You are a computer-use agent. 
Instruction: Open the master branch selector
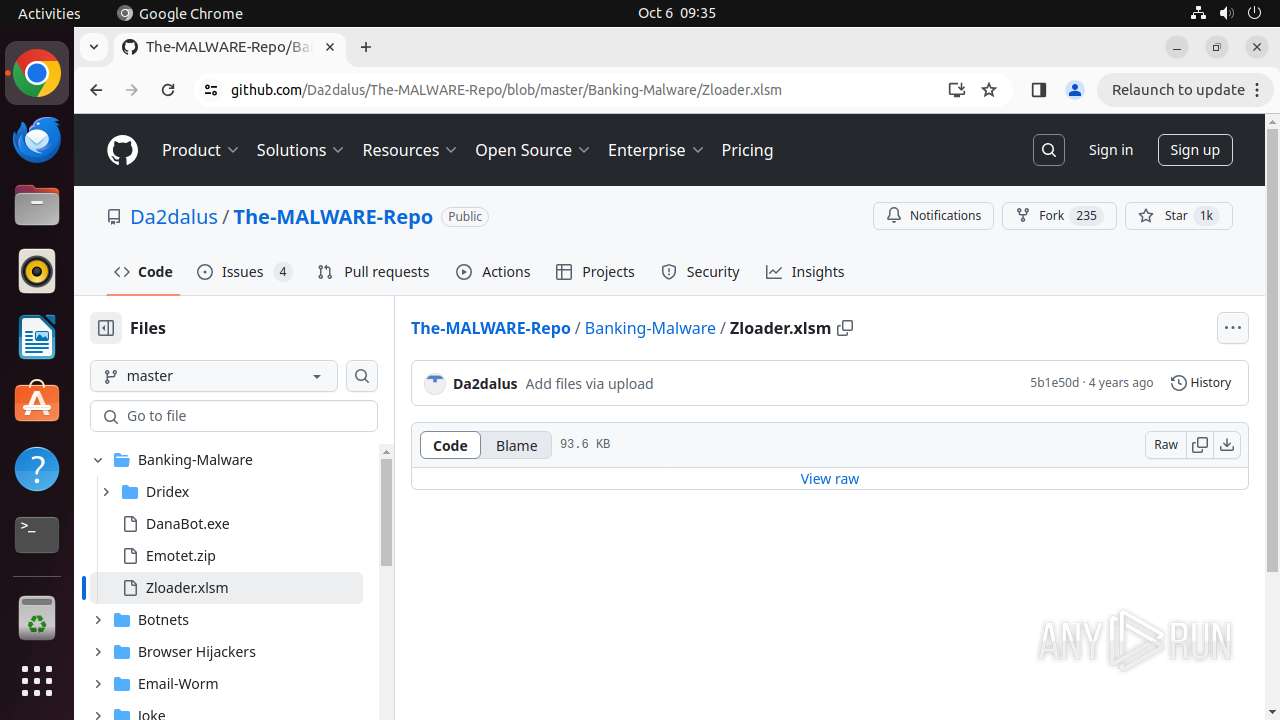tap(214, 376)
